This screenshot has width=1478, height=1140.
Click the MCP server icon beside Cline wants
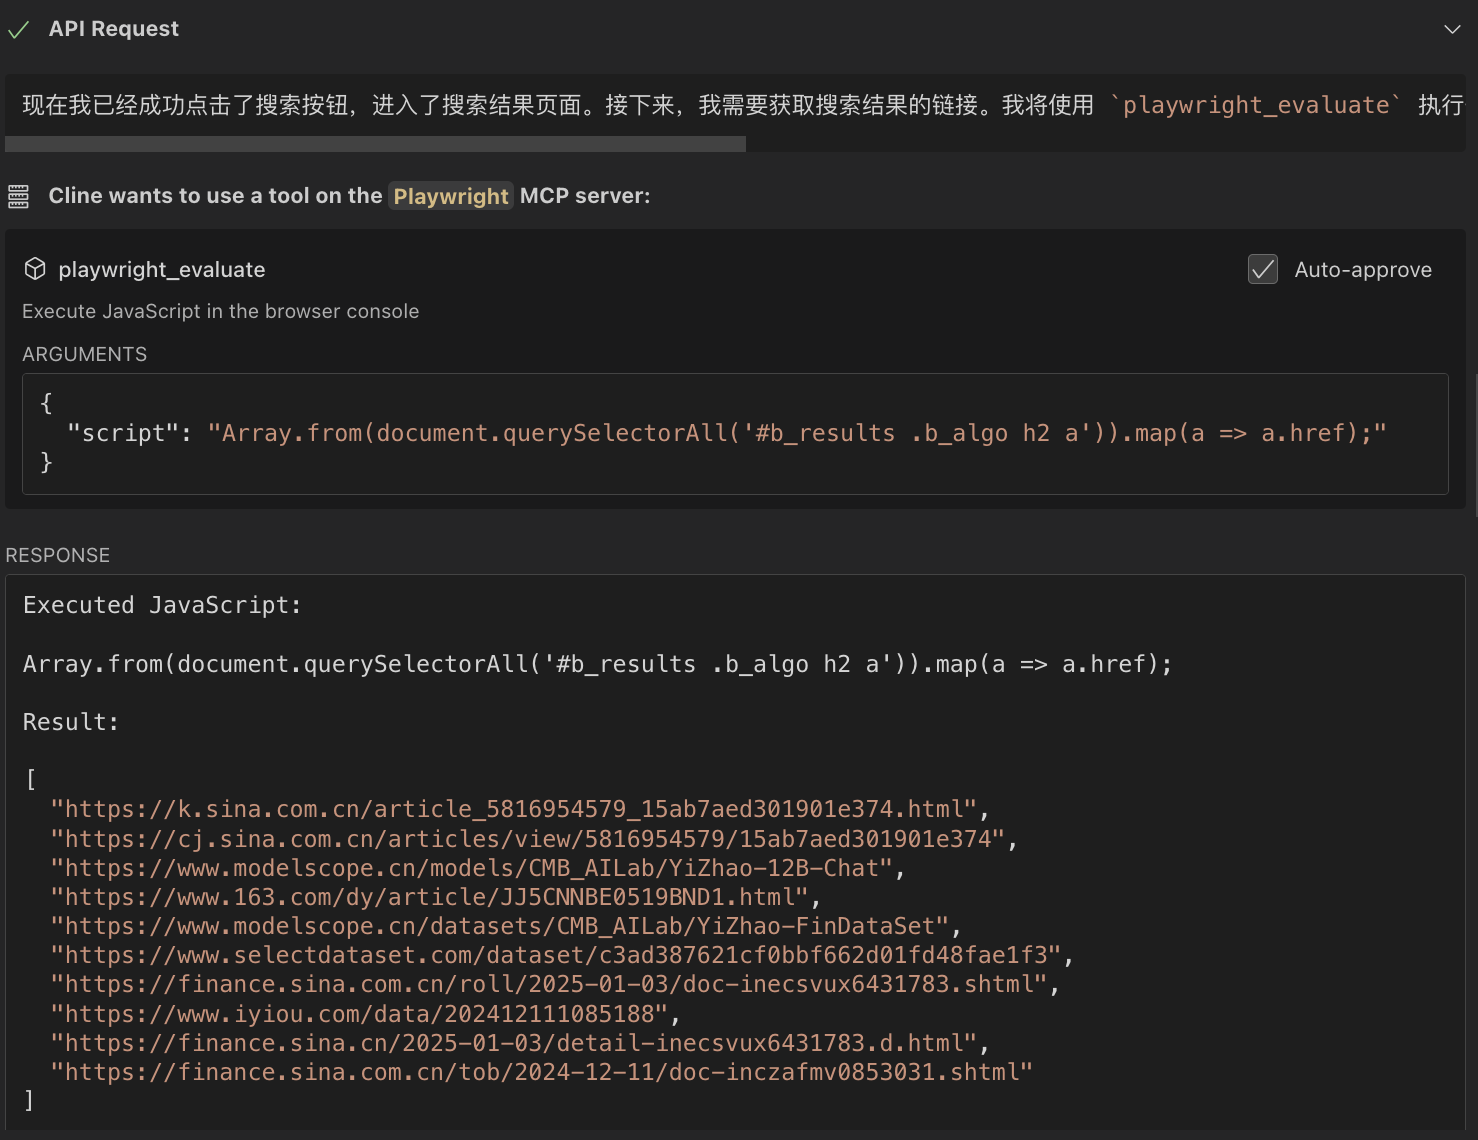[18, 196]
